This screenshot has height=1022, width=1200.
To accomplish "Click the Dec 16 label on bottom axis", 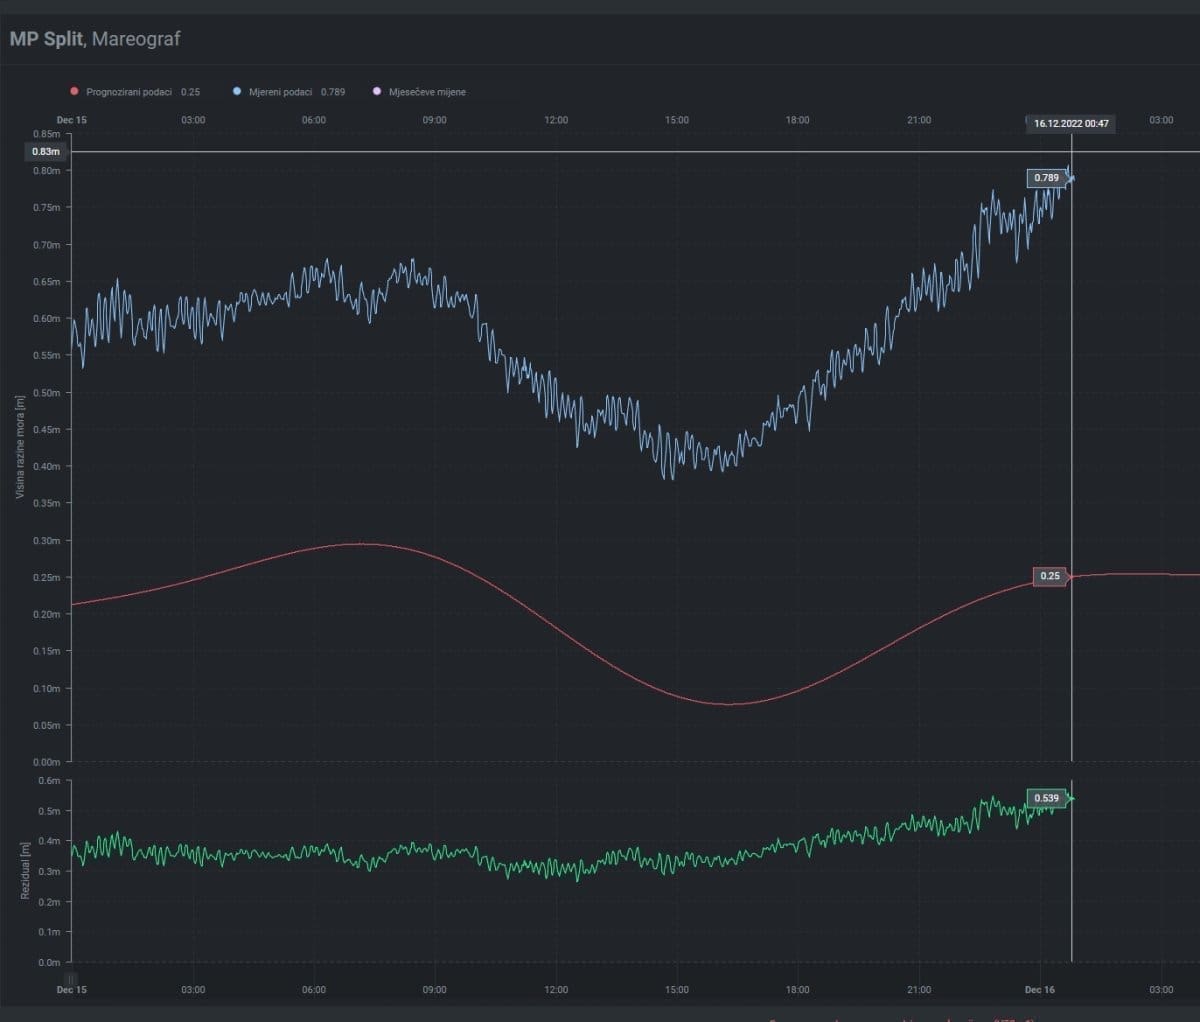I will (1039, 990).
